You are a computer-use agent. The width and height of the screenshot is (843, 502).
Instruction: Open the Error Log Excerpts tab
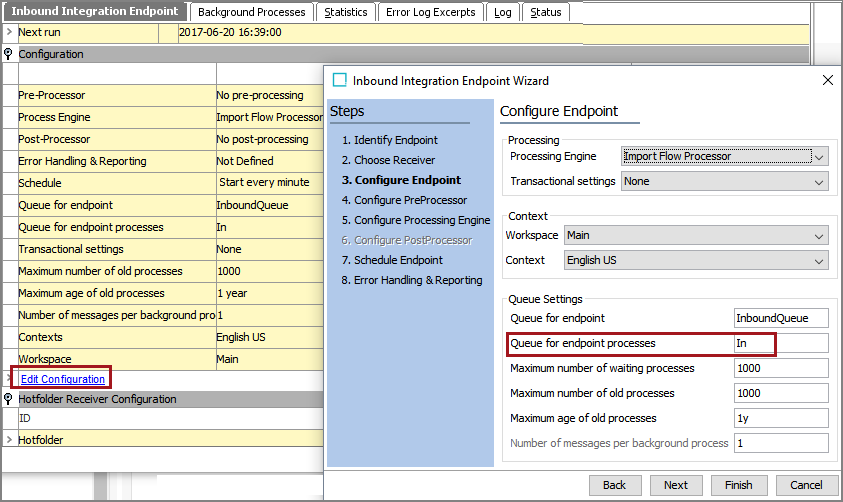(430, 12)
